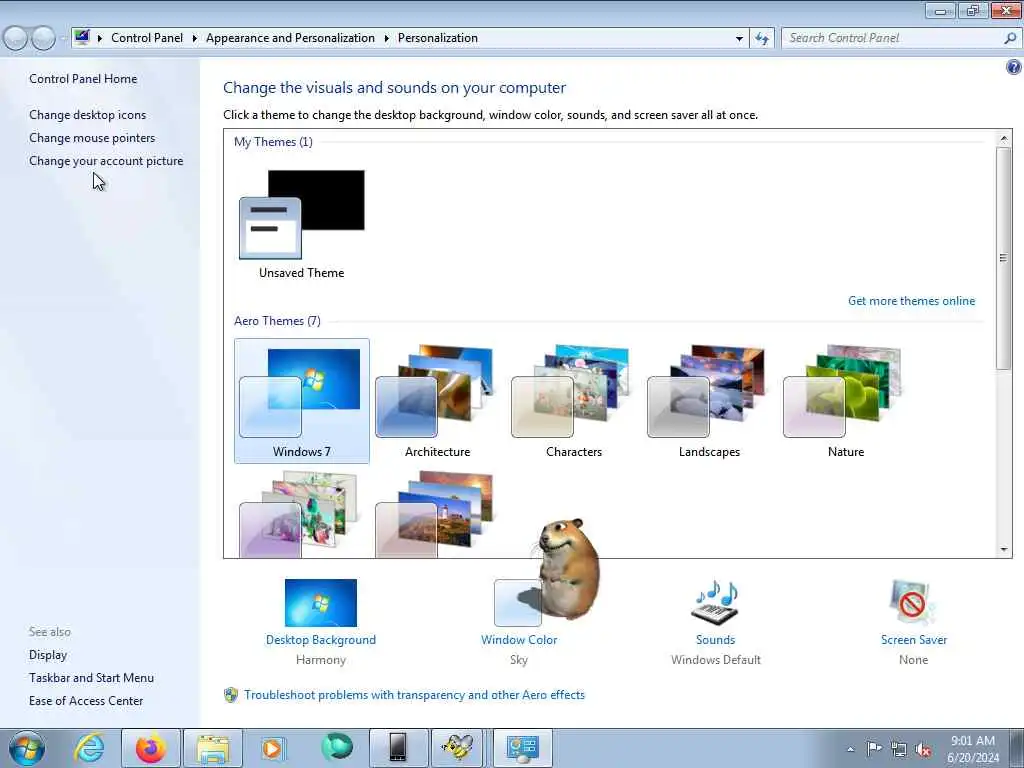Click the phone device taskbar icon

pyautogui.click(x=398, y=748)
